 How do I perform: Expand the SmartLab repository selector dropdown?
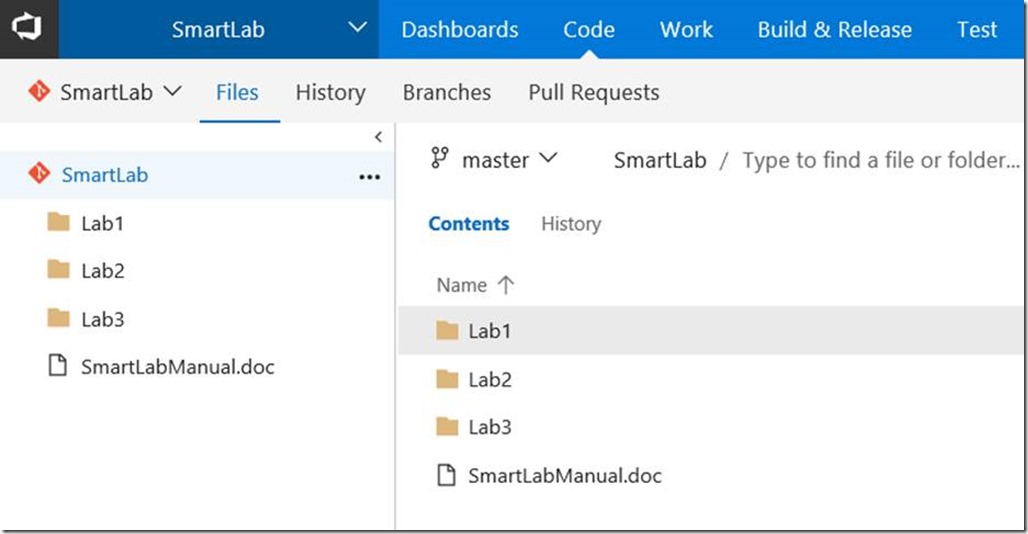(172, 91)
